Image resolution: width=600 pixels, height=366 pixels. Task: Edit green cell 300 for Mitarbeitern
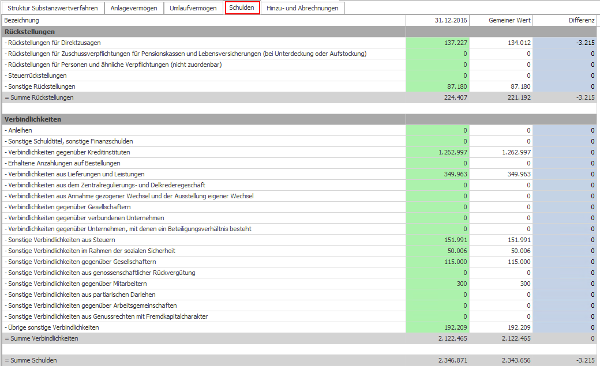click(x=438, y=284)
